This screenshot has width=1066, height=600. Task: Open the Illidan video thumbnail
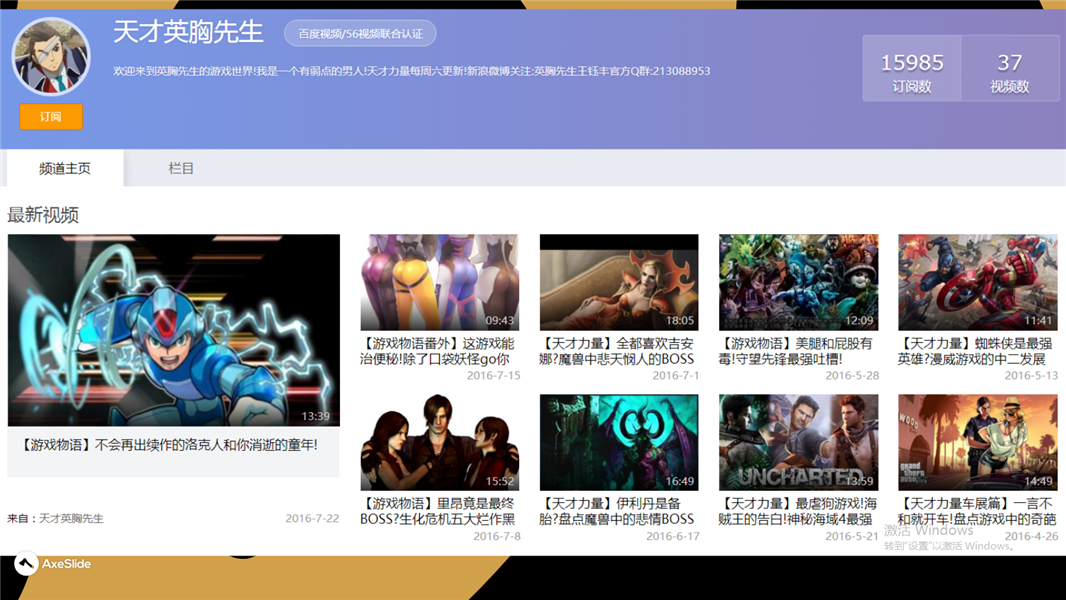[618, 441]
